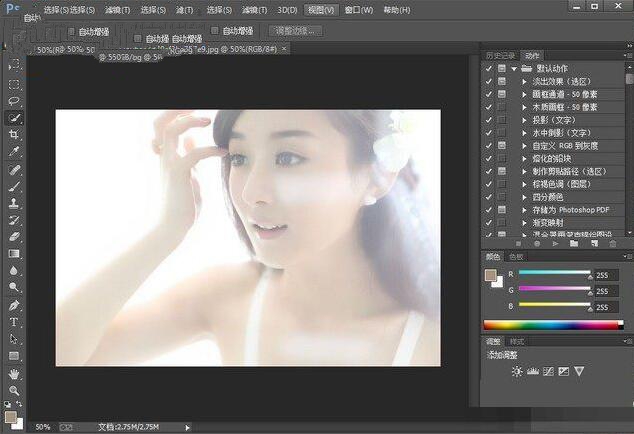Expand the 画框通道 - 50 像素 action
Image resolution: width=634 pixels, height=434 pixels.
[x=524, y=95]
